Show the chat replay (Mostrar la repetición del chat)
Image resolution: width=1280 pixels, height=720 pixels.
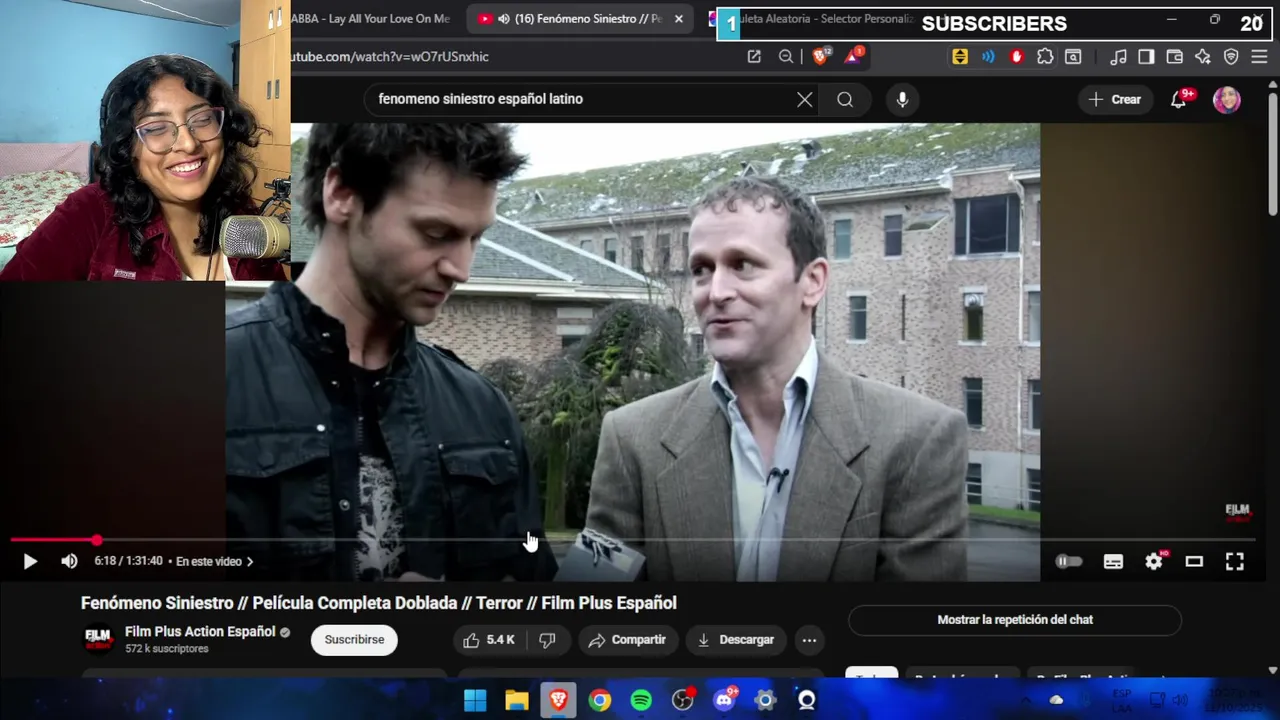(1015, 620)
